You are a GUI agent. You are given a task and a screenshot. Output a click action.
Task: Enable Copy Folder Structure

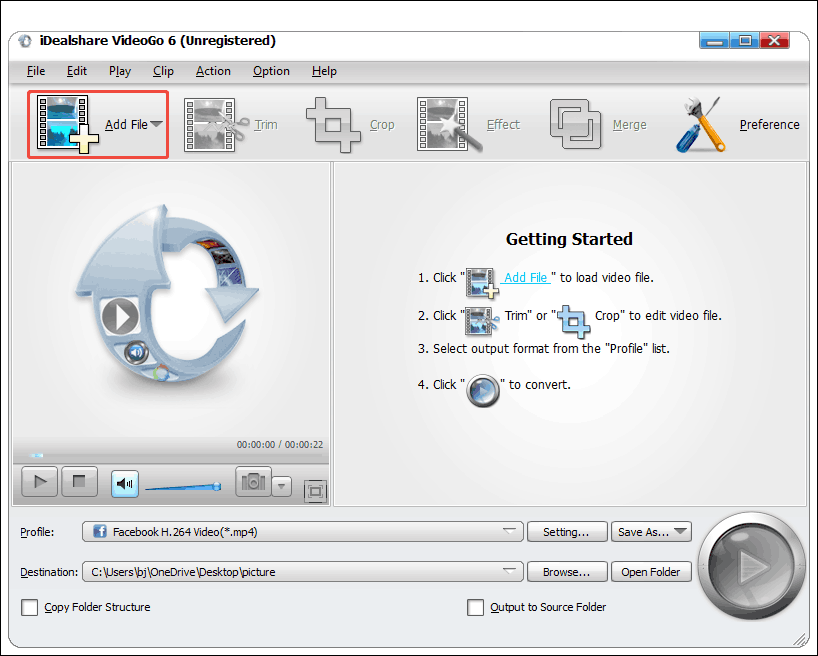[x=28, y=607]
